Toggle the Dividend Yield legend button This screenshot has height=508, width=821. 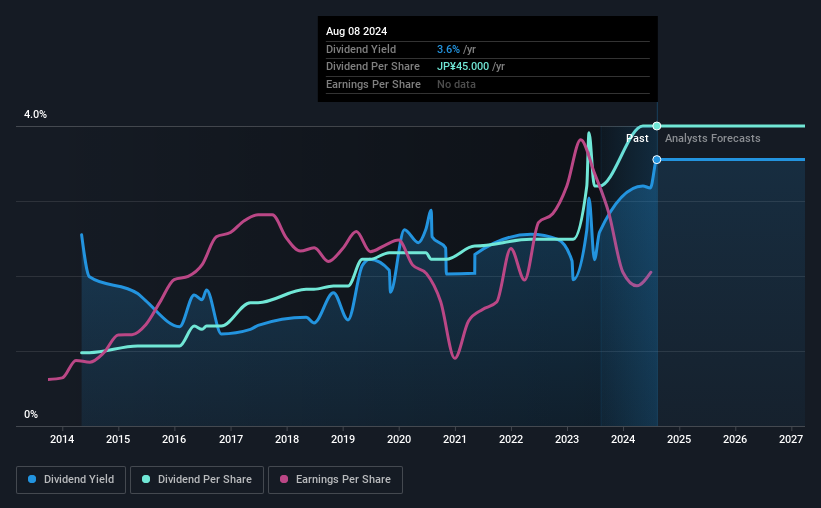71,480
